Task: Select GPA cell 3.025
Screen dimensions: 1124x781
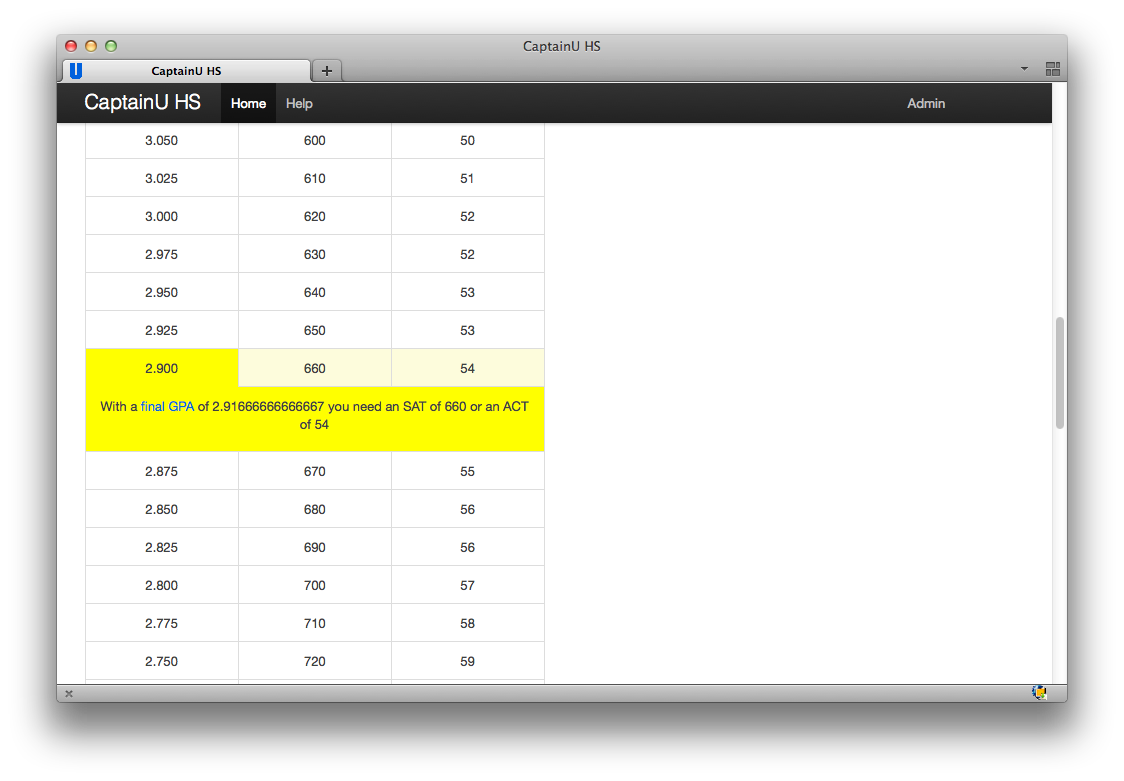Action: [162, 178]
